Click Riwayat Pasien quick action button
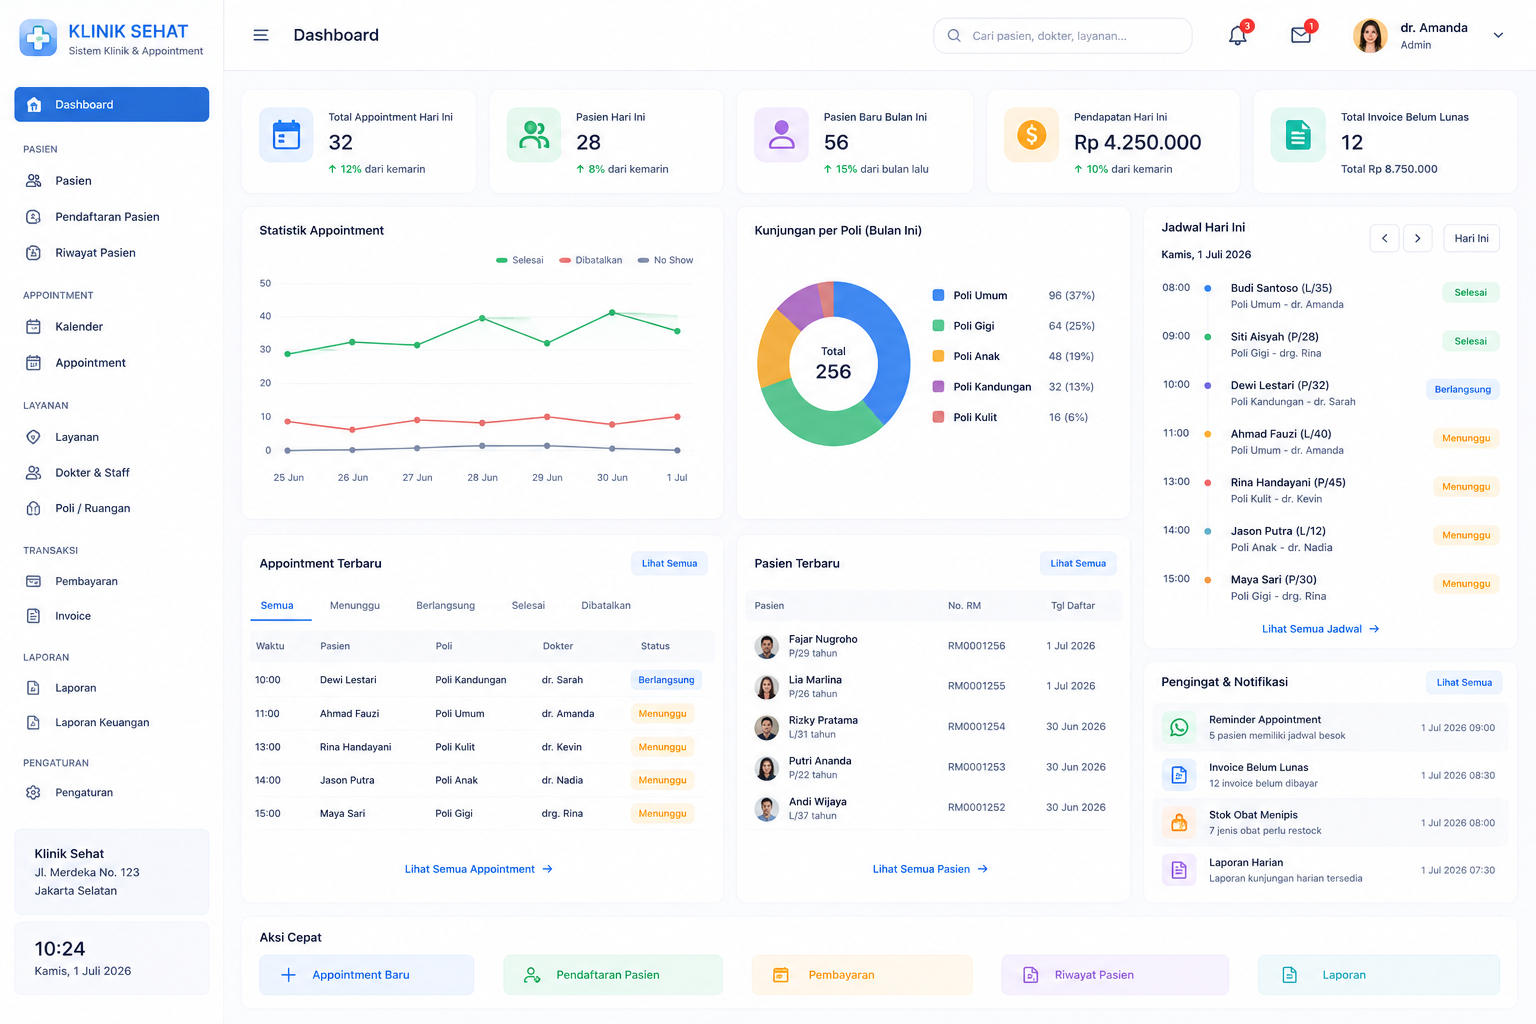Screen dimensions: 1536x1024 (x=1114, y=975)
